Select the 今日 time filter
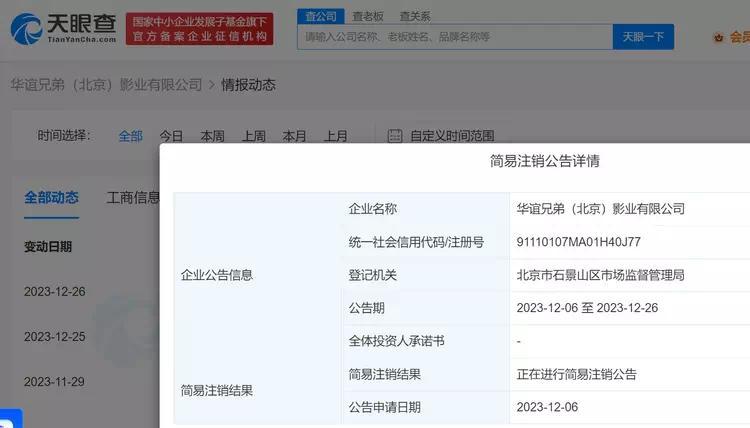This screenshot has height=428, width=750. [171, 136]
